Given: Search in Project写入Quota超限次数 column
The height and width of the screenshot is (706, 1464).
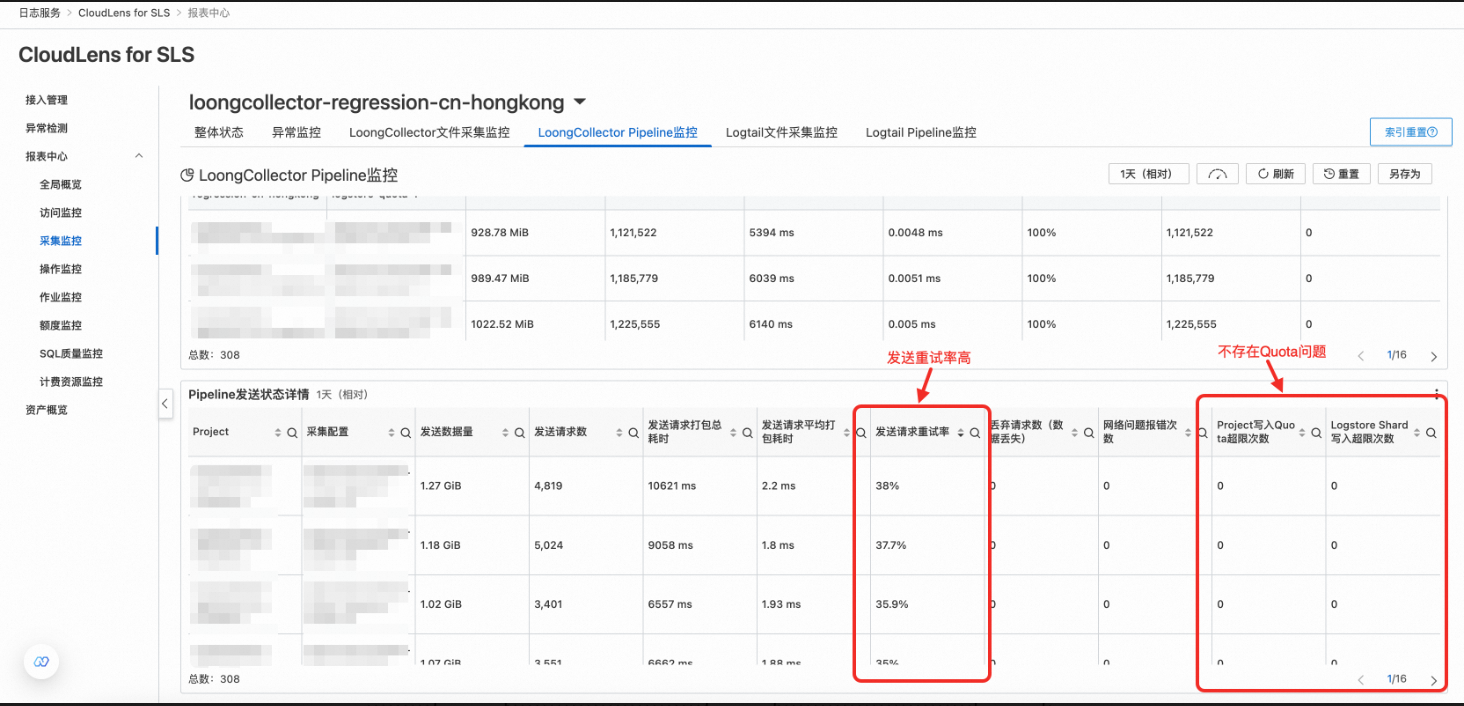Looking at the screenshot, I should (1317, 433).
